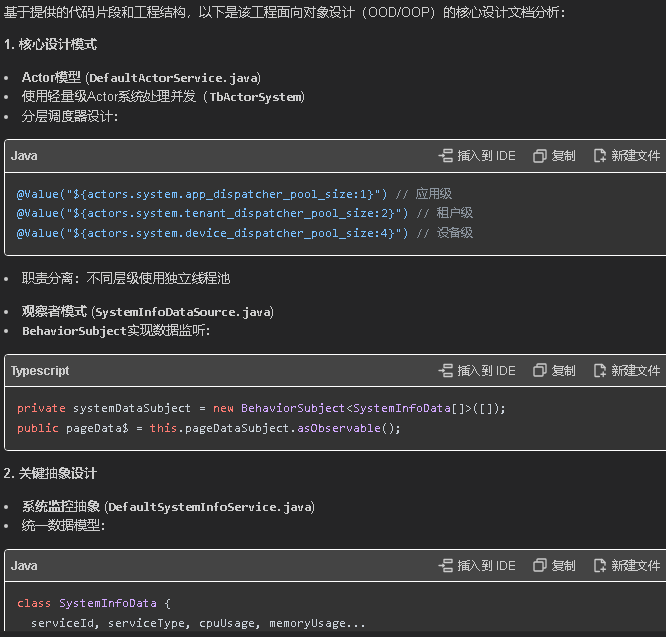Click the device_dispatcher_pool_size code line
The image size is (666, 637).
[x=245, y=233]
